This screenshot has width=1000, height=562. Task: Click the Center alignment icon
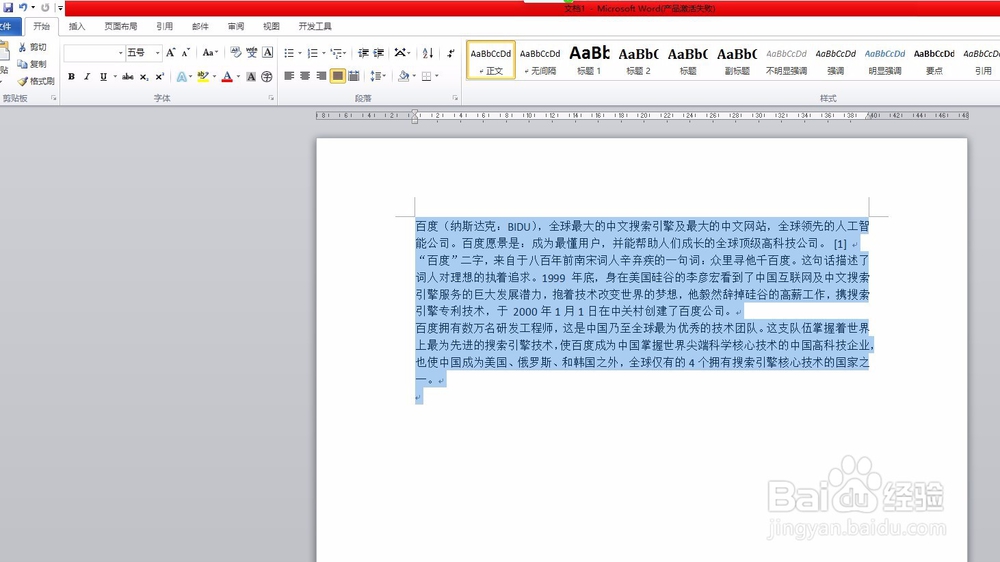305,77
